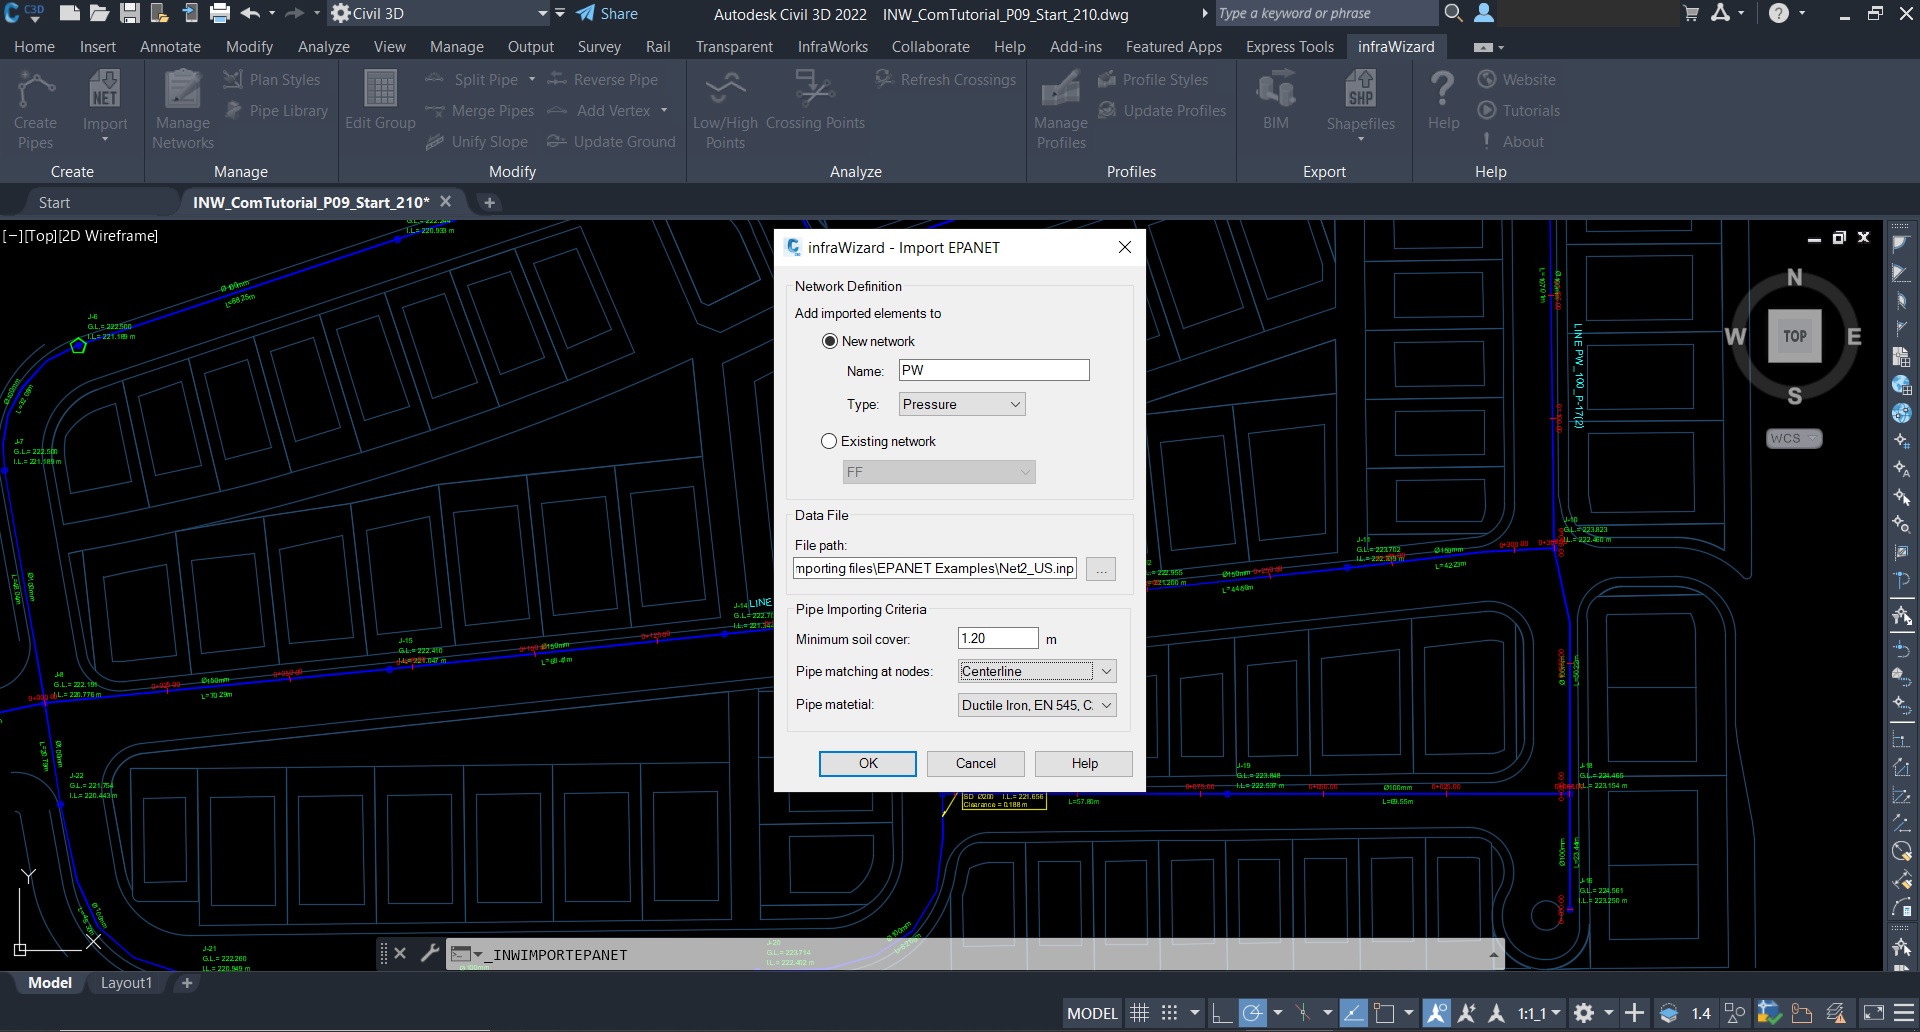The height and width of the screenshot is (1032, 1920).
Task: Switch to the Layout1 tab
Action: pyautogui.click(x=126, y=983)
